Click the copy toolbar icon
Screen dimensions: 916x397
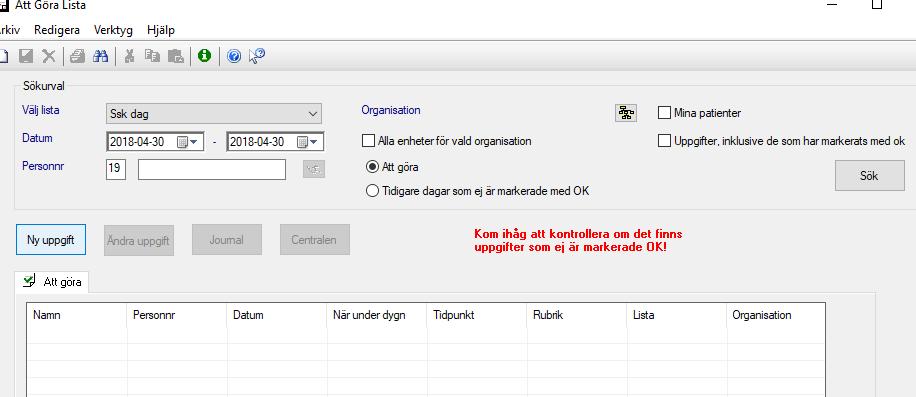tap(152, 56)
